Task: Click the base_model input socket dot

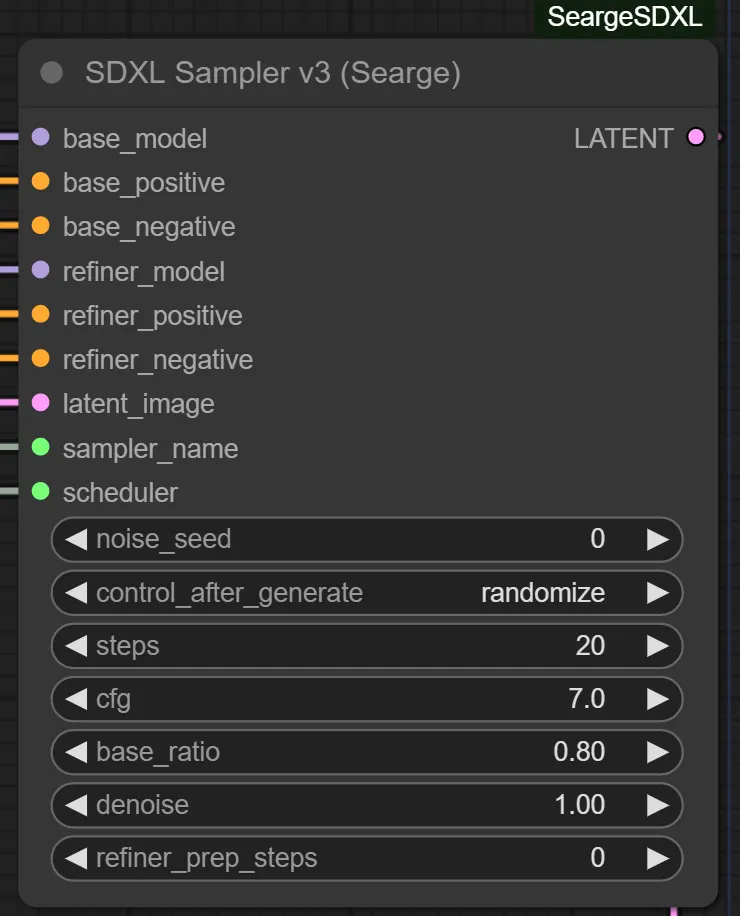Action: click(40, 138)
